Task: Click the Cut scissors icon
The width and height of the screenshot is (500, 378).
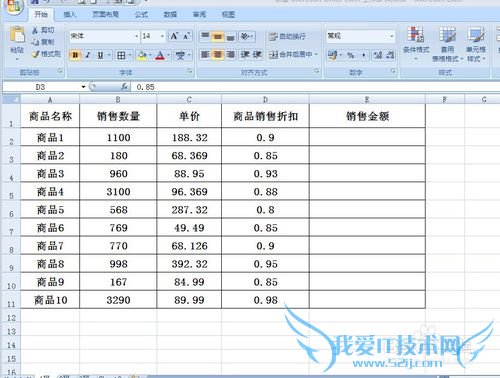Action: tap(35, 30)
